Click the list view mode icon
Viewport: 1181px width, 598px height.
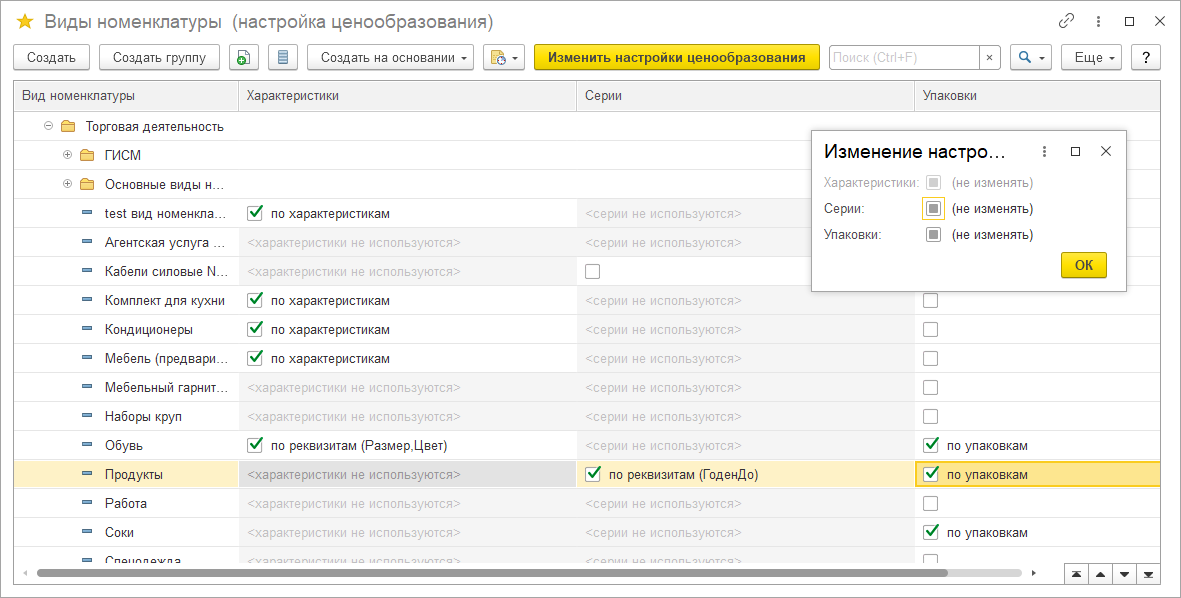[283, 58]
